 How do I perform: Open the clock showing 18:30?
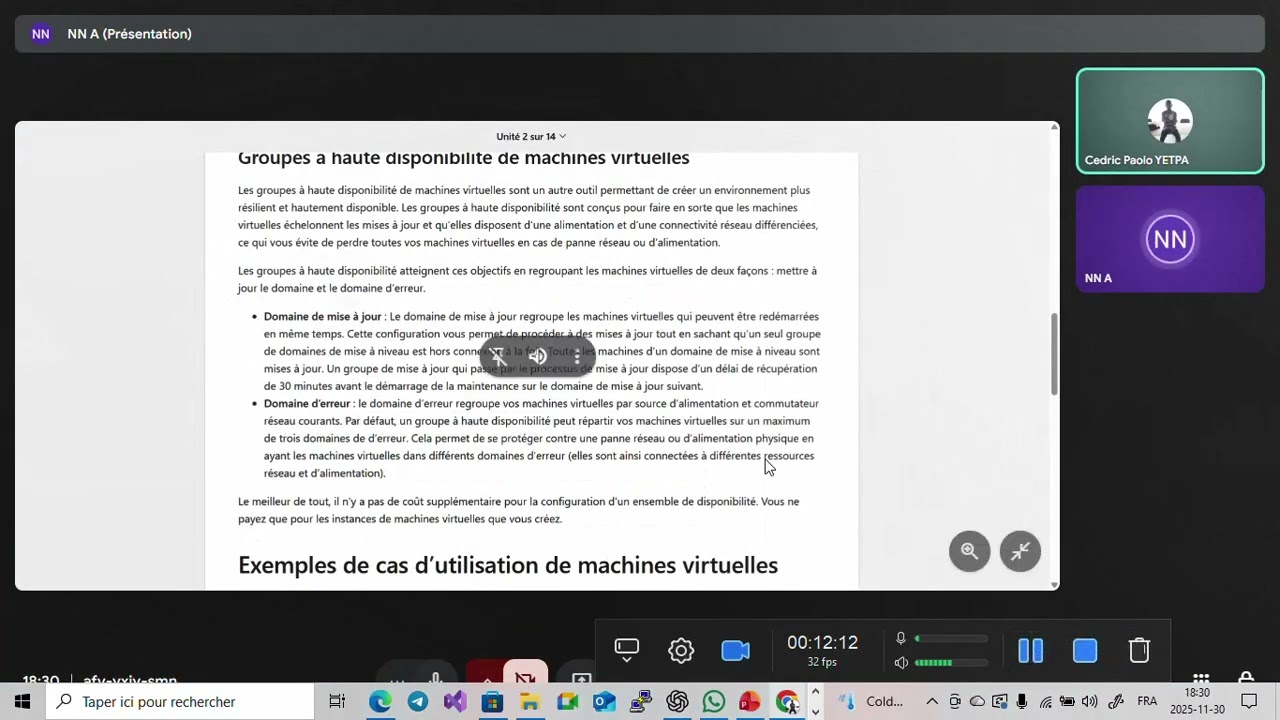pyautogui.click(x=1197, y=701)
